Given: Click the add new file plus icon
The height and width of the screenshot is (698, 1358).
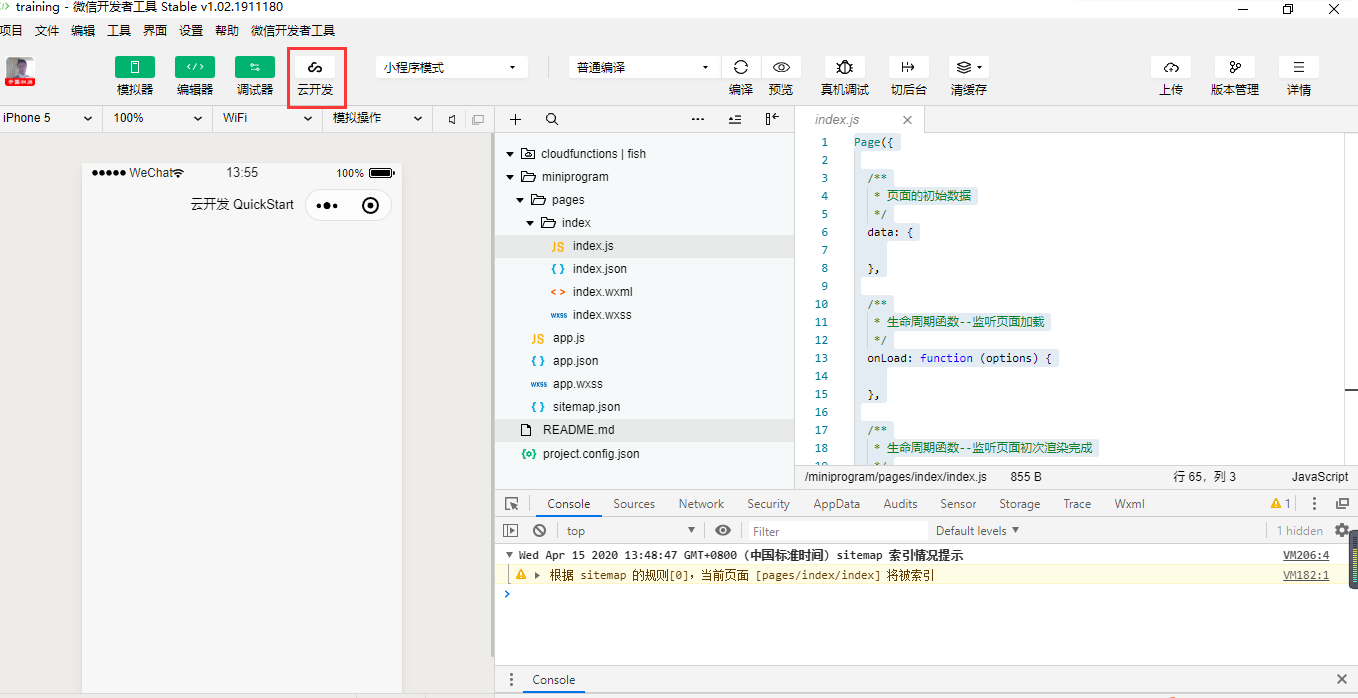Looking at the screenshot, I should click(x=516, y=119).
